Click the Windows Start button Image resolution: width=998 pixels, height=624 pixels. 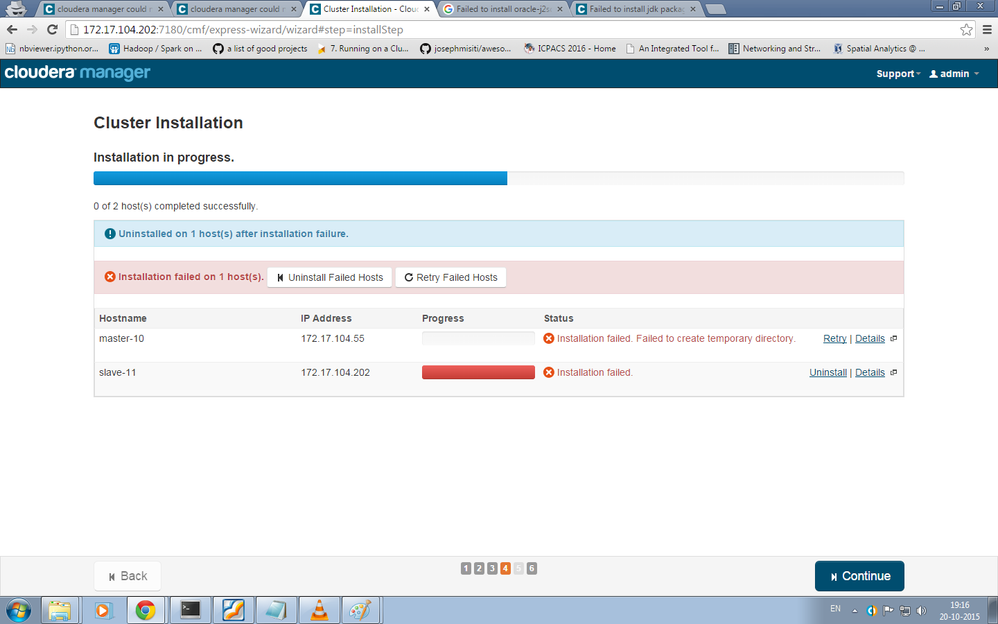pyautogui.click(x=18, y=610)
